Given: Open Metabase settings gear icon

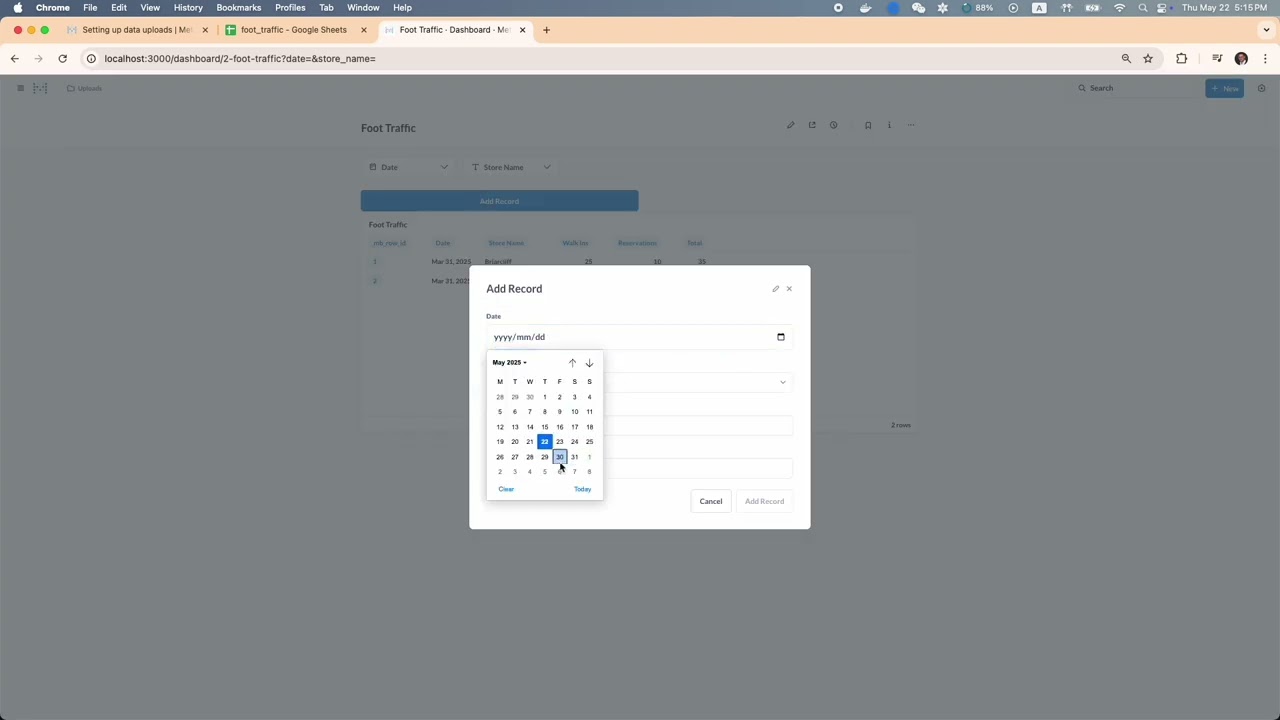Looking at the screenshot, I should coord(1261,88).
